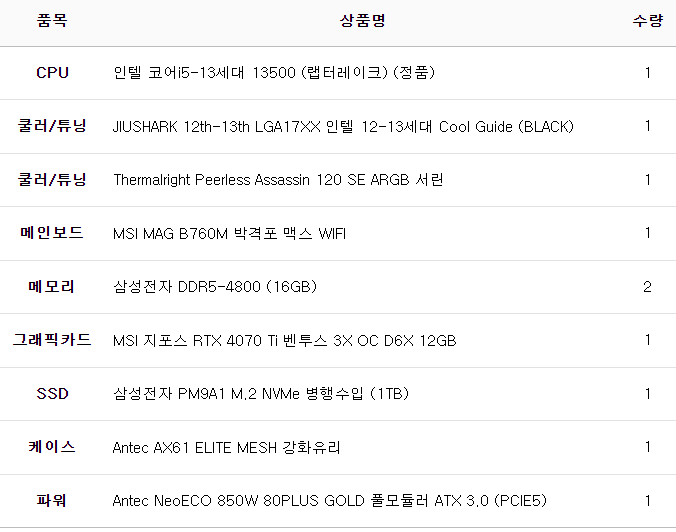Select the JIUSHARK LGA17XX Cool Guide product
The width and height of the screenshot is (676, 532).
(x=343, y=127)
